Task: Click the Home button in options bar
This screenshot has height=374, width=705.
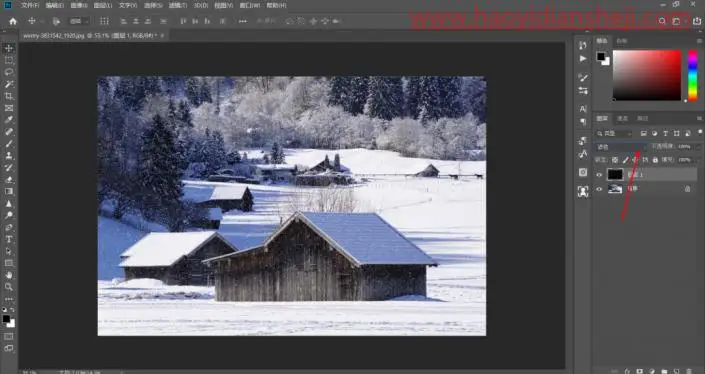Action: (x=13, y=21)
